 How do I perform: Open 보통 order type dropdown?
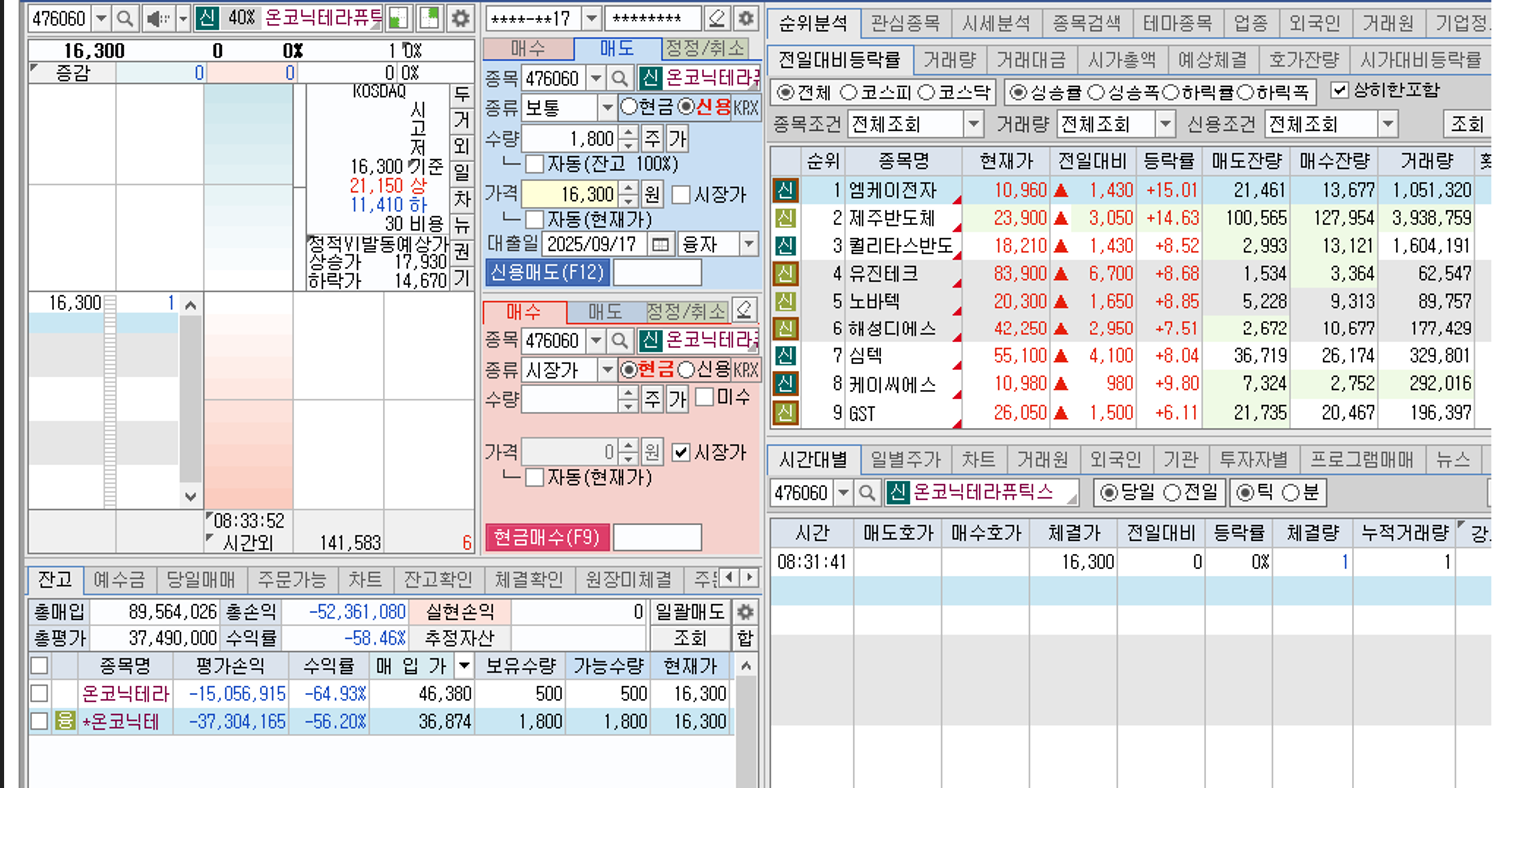(606, 107)
